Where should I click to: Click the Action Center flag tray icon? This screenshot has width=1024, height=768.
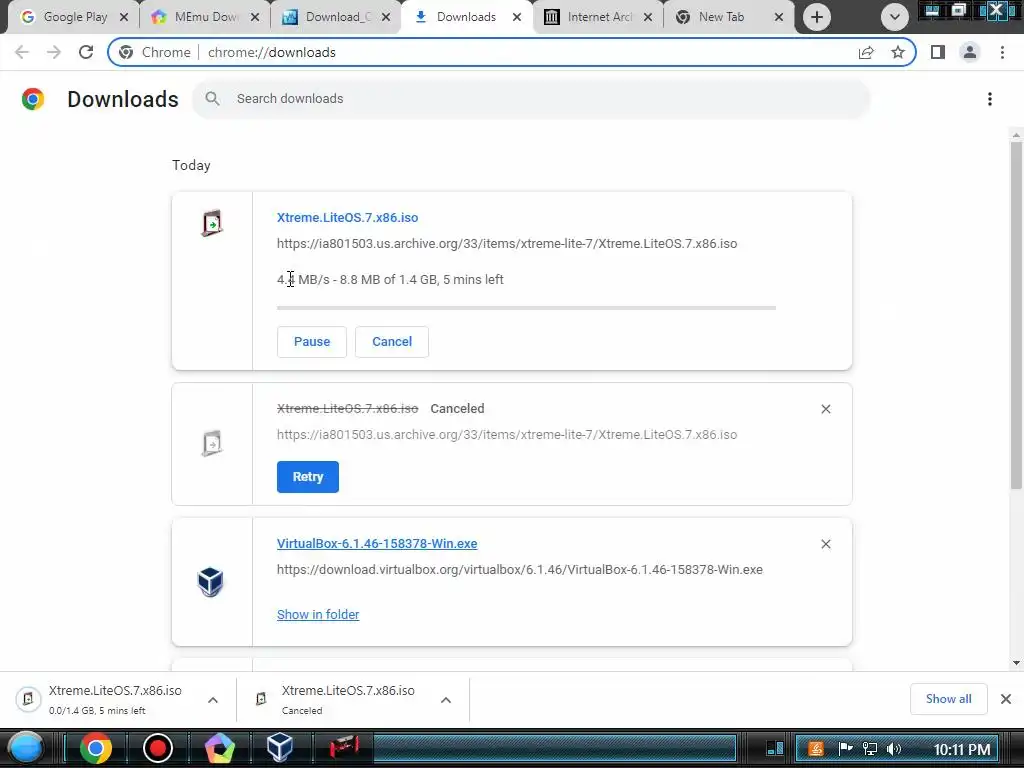click(x=845, y=749)
